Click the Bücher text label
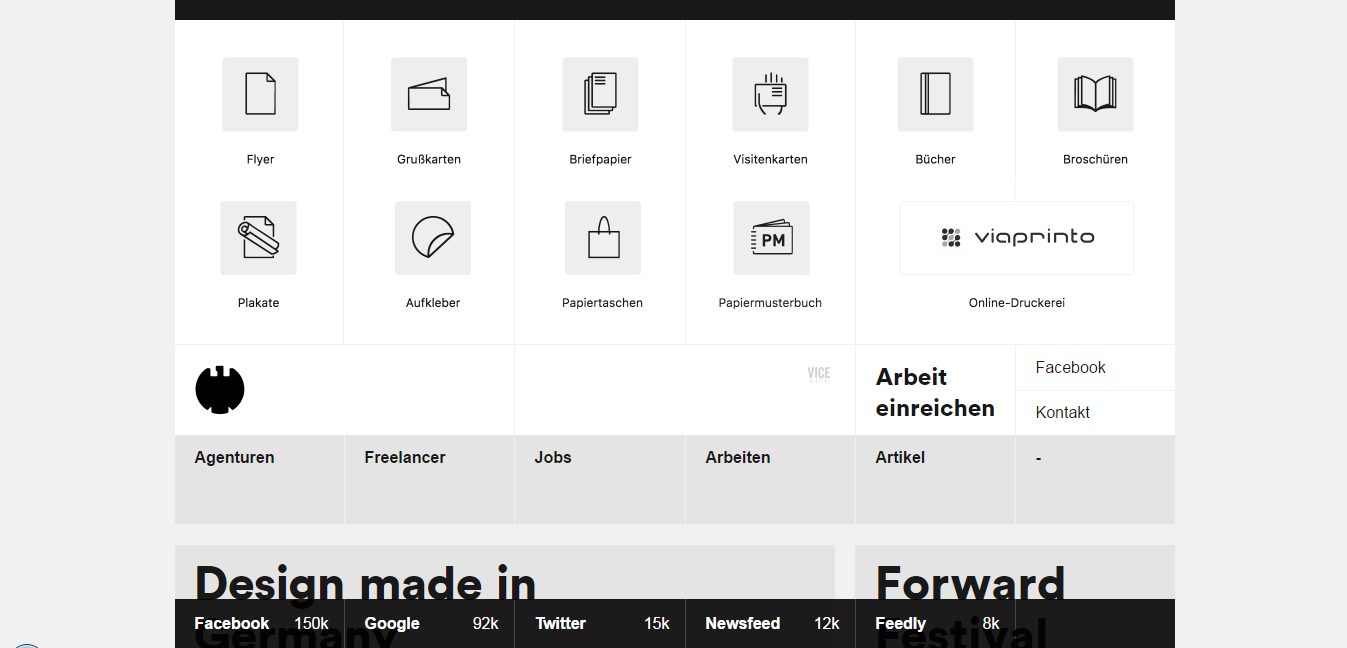1347x648 pixels. 935,159
